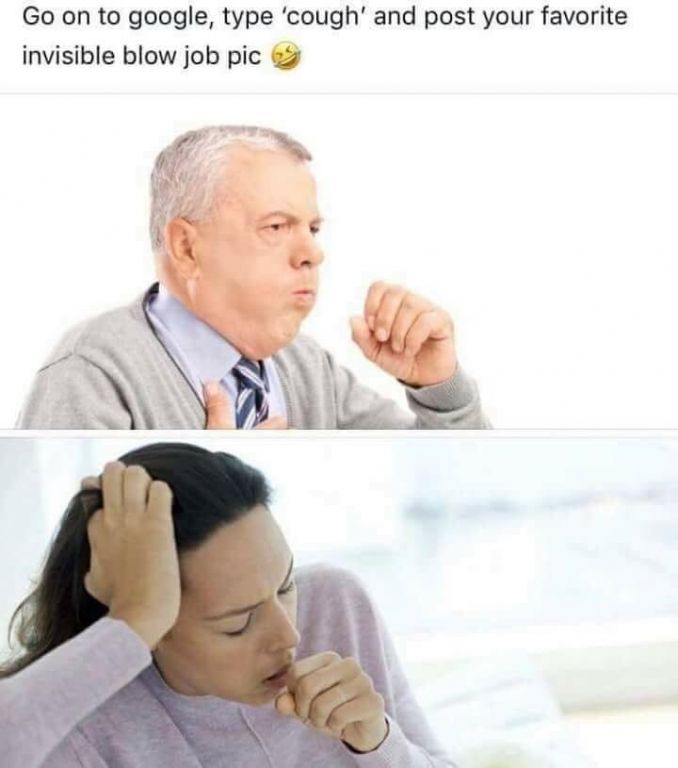Open the coughing woman photo
Screen dimensions: 678x768
[339, 600]
